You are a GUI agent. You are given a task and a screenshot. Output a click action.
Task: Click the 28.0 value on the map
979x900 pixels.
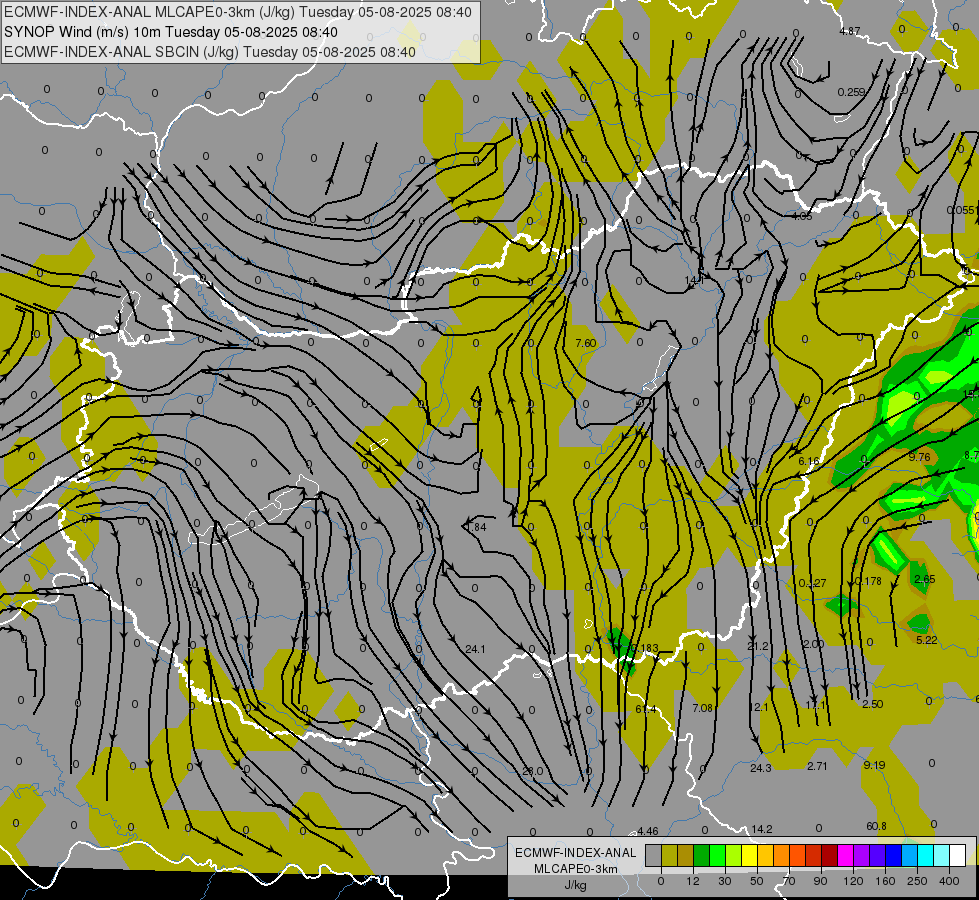pyautogui.click(x=533, y=771)
